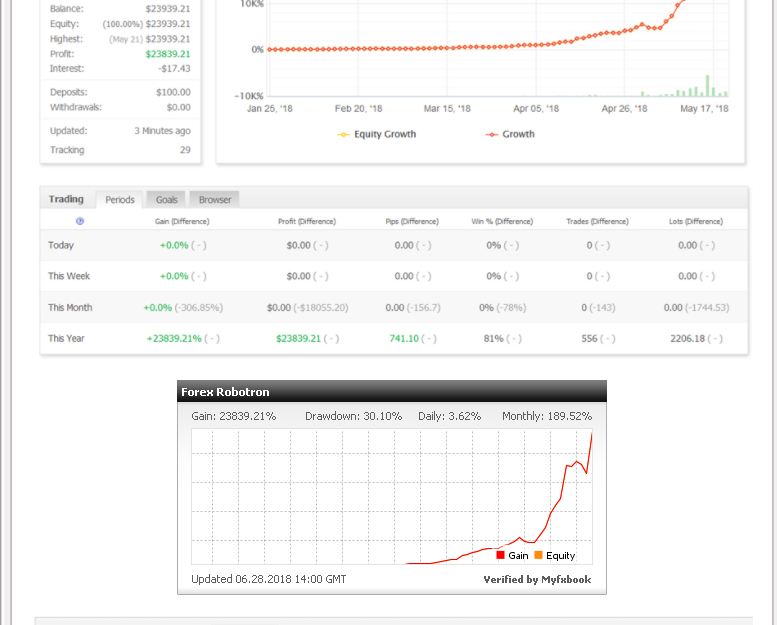Click the red Gain legend square

pyautogui.click(x=500, y=555)
